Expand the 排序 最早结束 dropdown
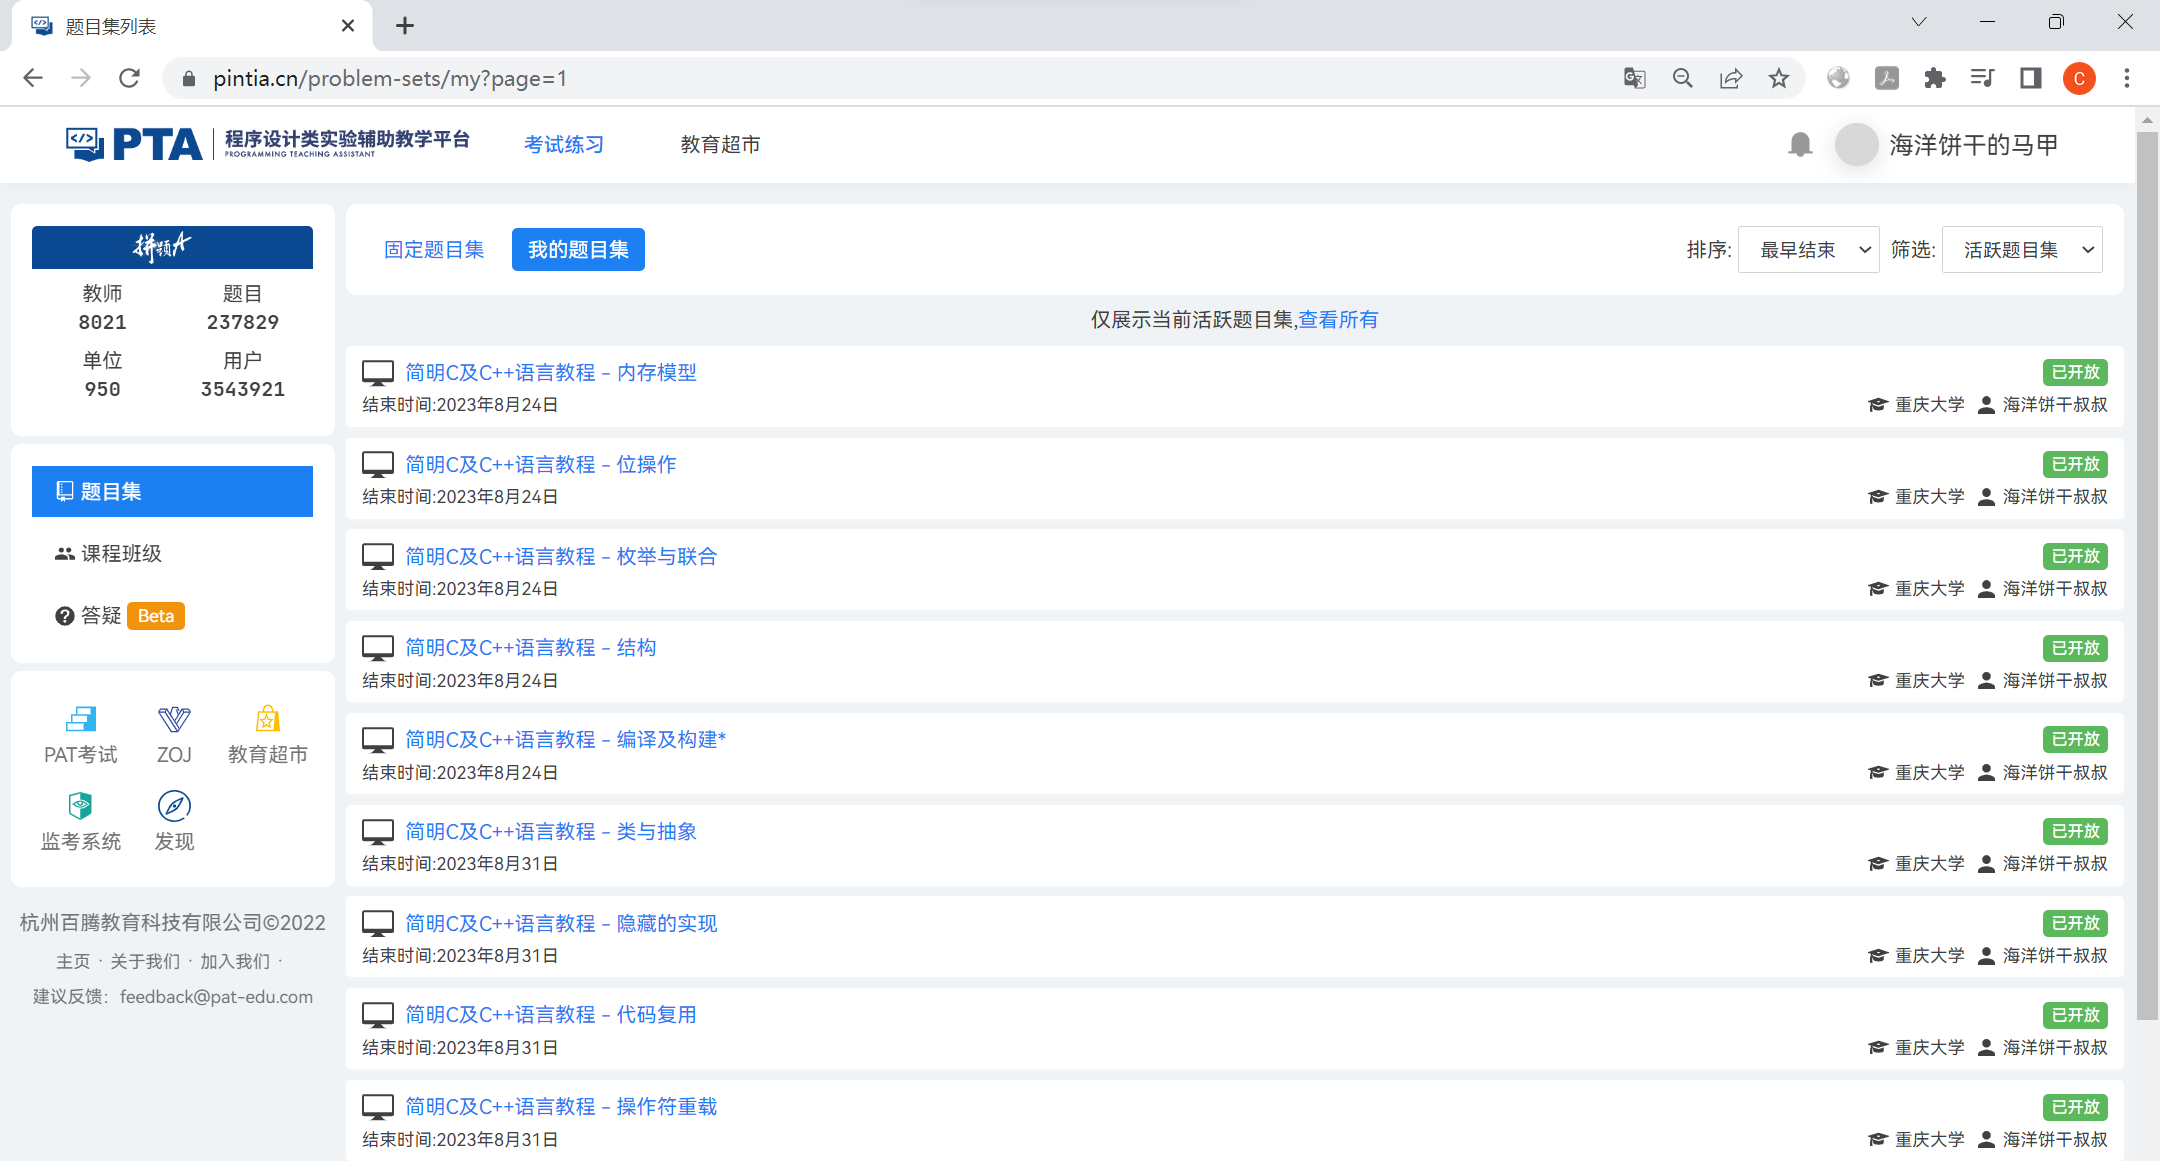 pos(1808,250)
